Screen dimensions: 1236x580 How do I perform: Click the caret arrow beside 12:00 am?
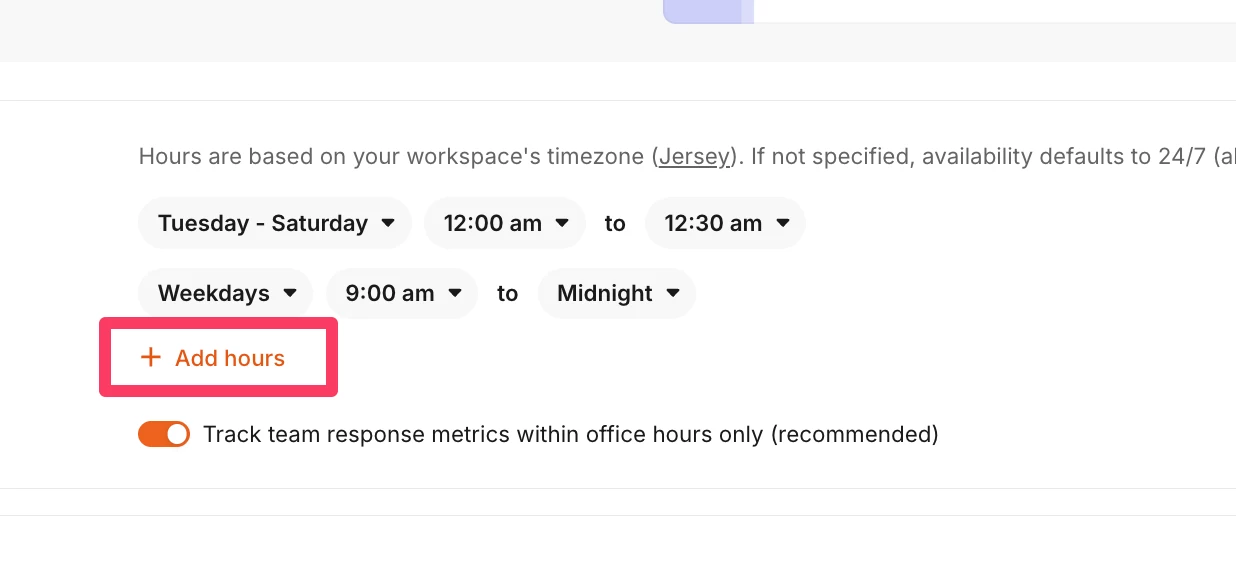click(x=562, y=223)
